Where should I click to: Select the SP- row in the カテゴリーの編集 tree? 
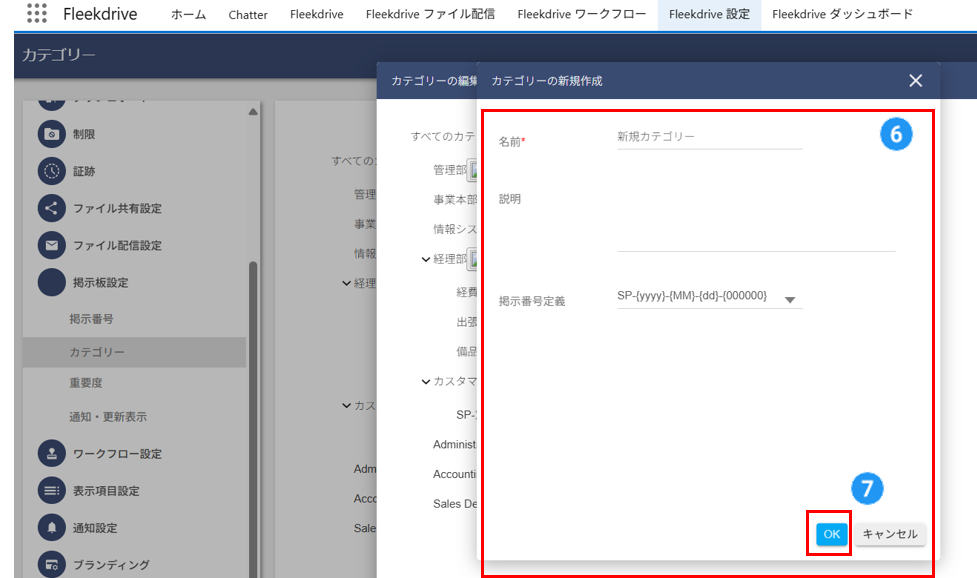tap(466, 415)
